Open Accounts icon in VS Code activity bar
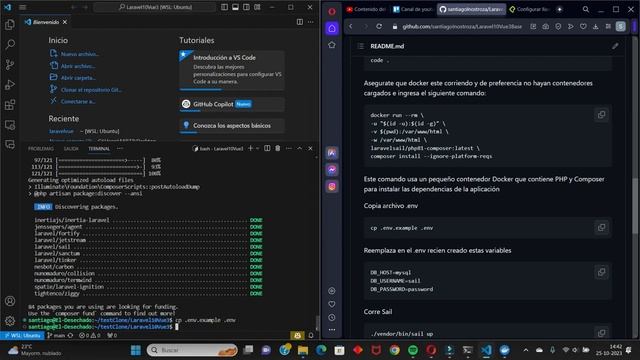This screenshot has height=360, width=640. tap(10, 301)
